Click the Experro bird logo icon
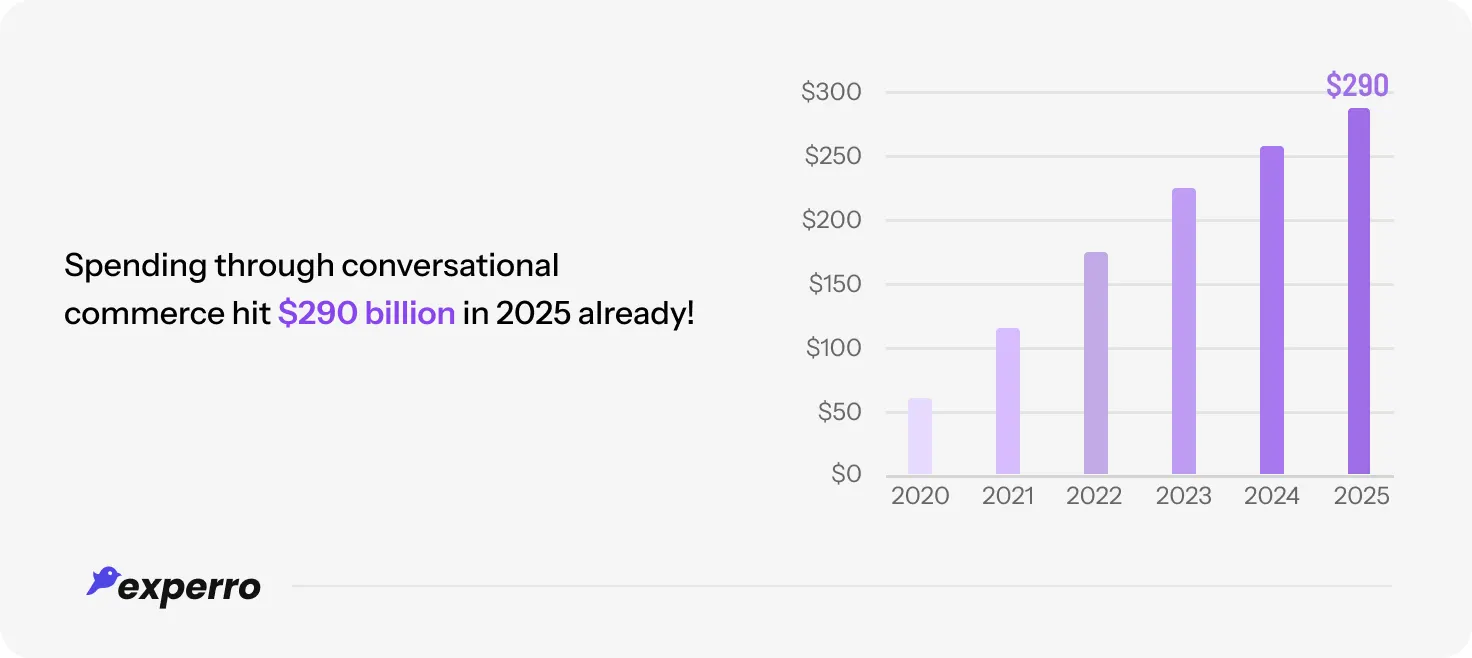 click(x=102, y=581)
